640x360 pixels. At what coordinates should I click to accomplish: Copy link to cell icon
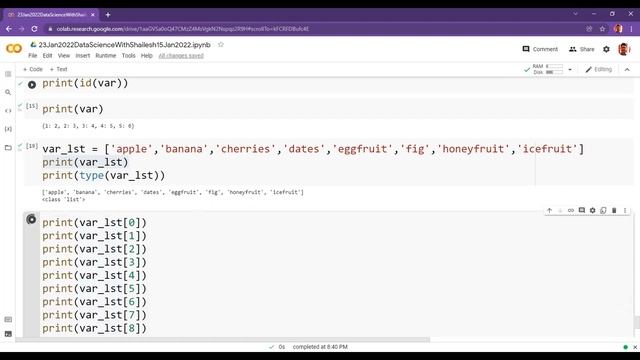[x=571, y=210]
